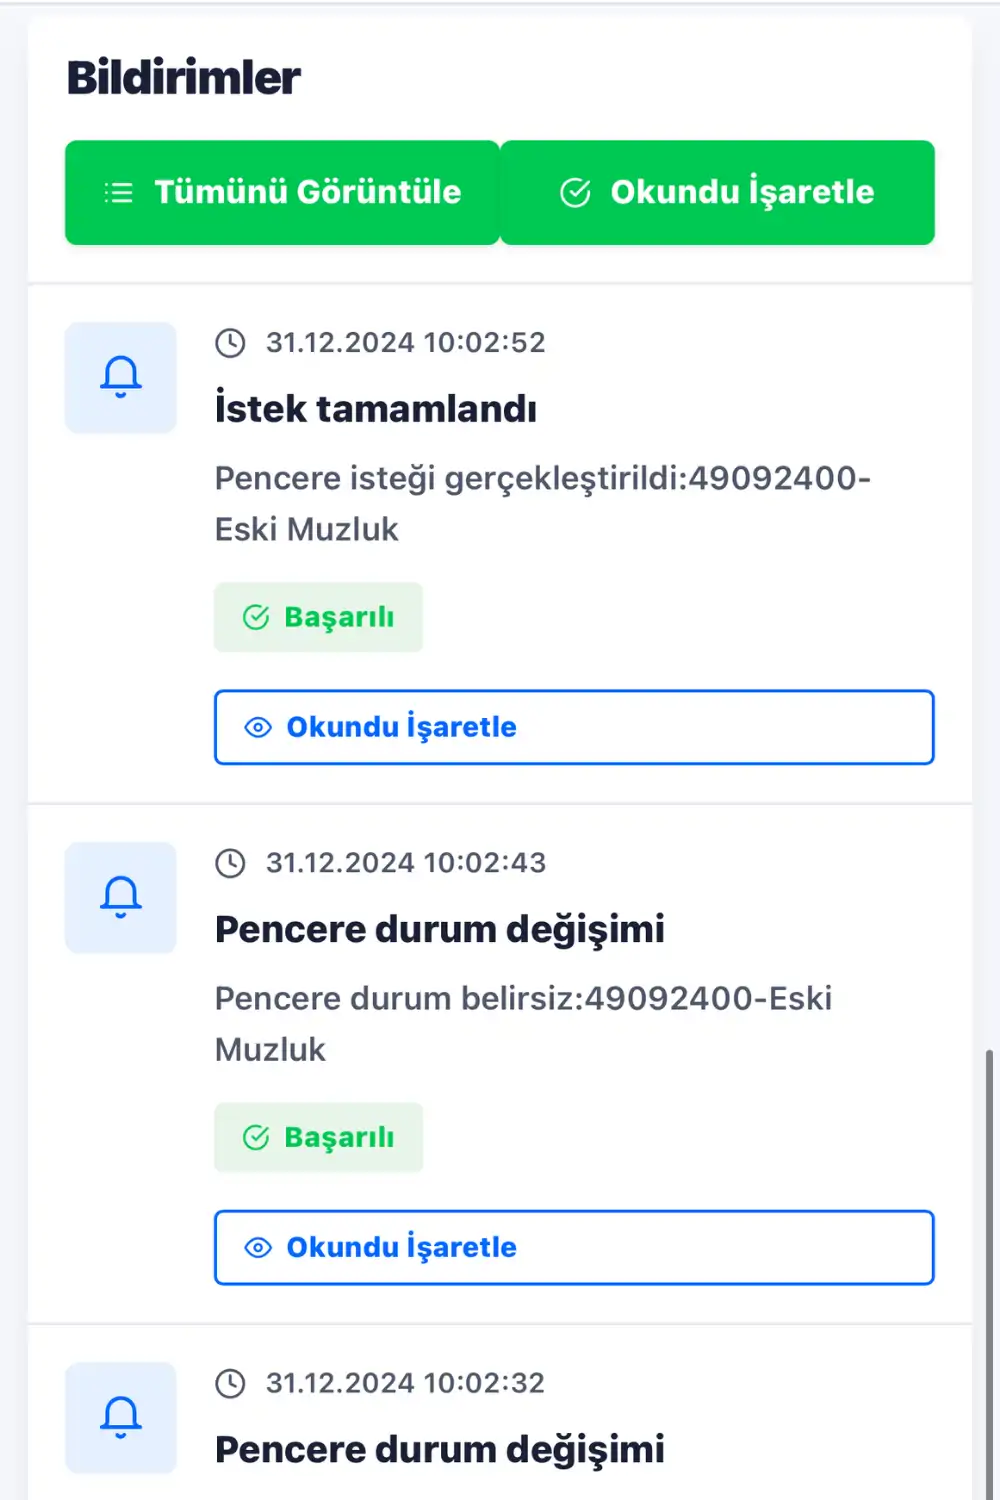1000x1500 pixels.
Task: Select the Başarılı status badge on second notification
Action: [x=318, y=1137]
